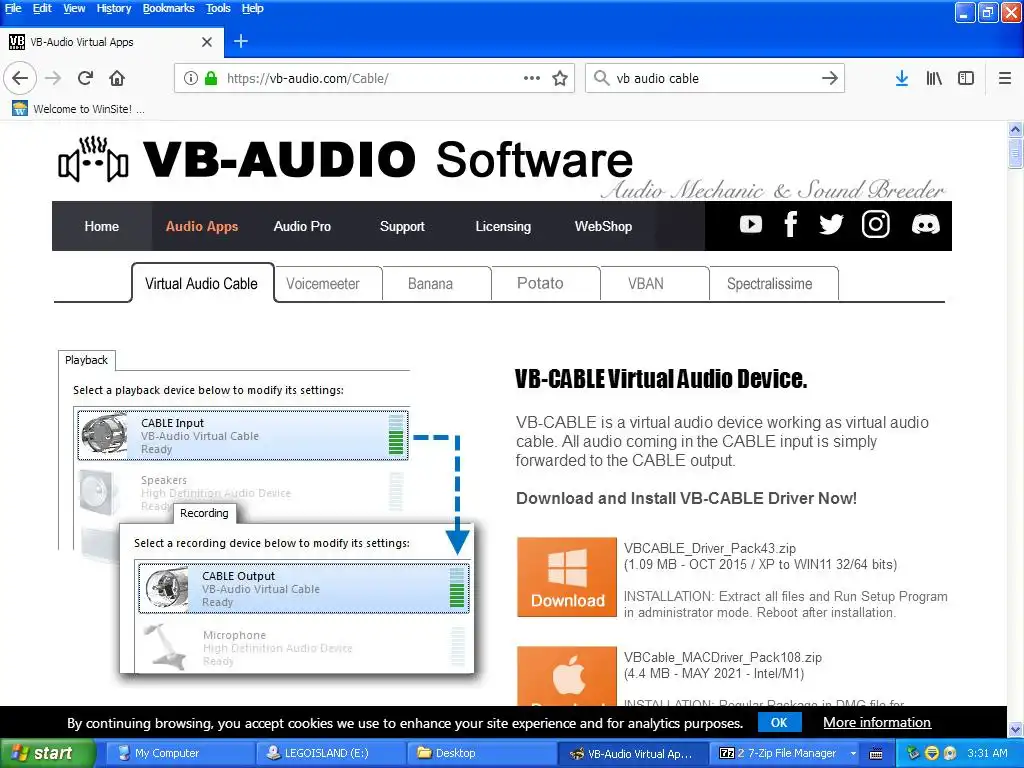Reload the page with the refresh icon
Viewport: 1024px width, 768px height.
[x=85, y=78]
